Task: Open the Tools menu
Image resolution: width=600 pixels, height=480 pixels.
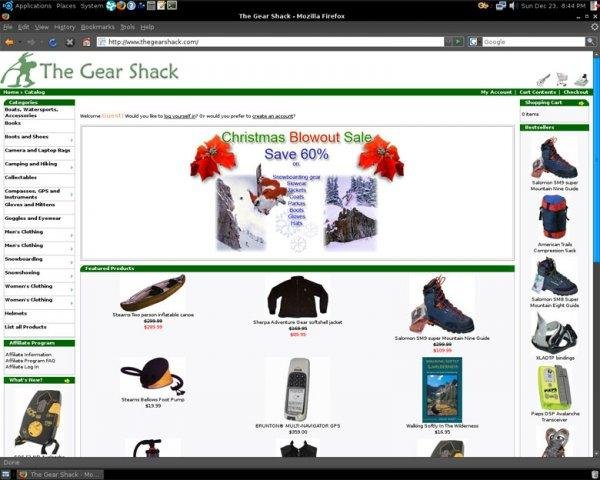Action: 127,27
